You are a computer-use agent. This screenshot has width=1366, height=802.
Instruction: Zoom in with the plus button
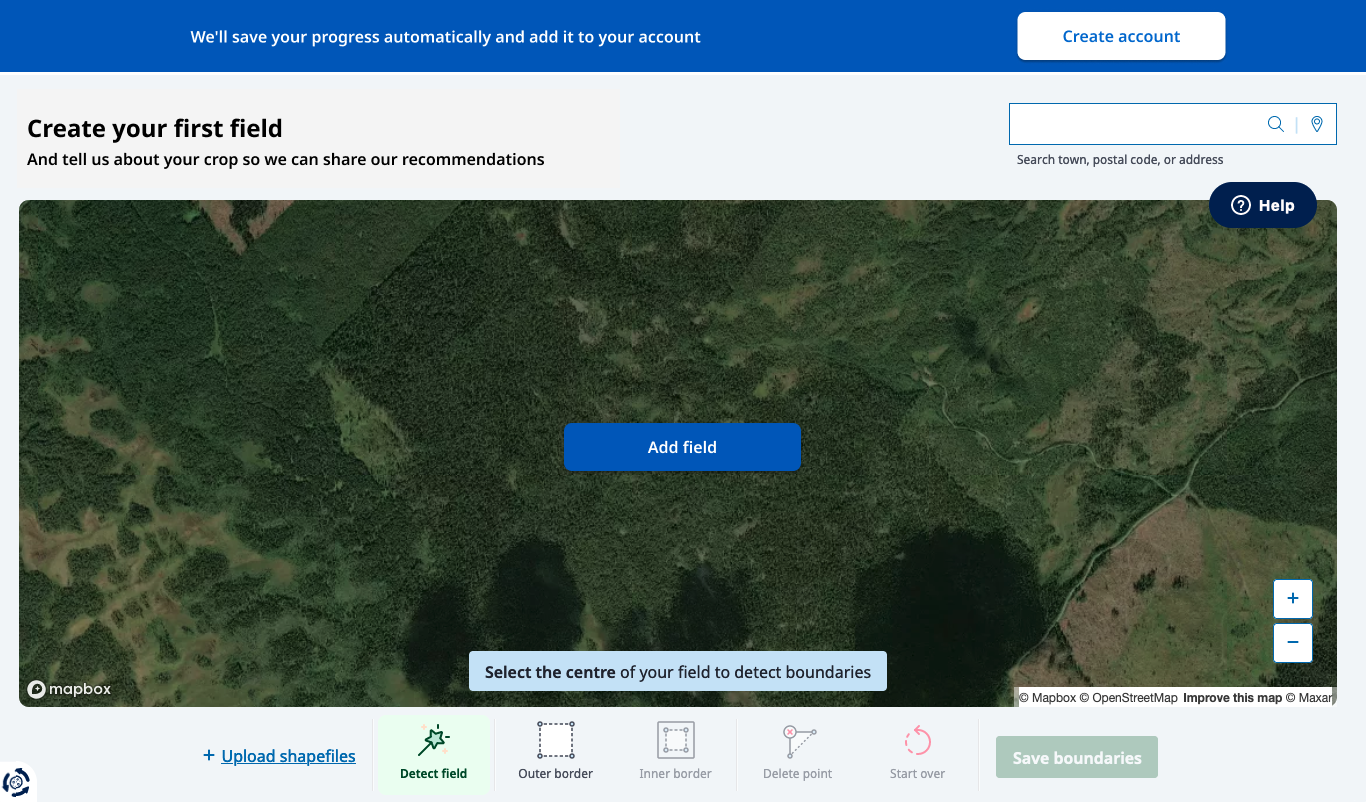(1293, 598)
